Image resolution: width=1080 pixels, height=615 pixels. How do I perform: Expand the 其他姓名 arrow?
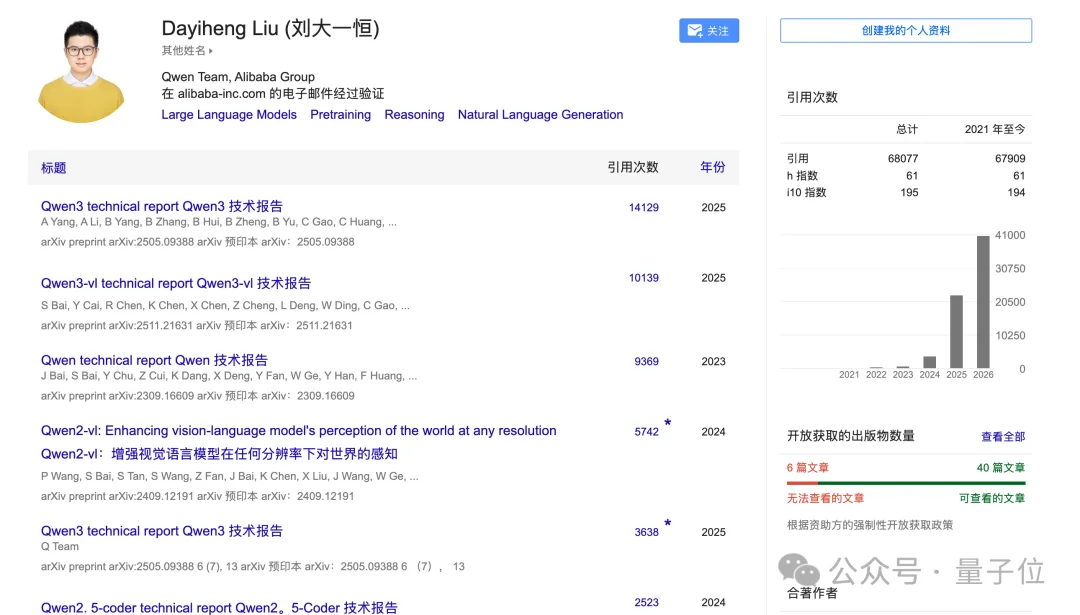click(x=211, y=51)
